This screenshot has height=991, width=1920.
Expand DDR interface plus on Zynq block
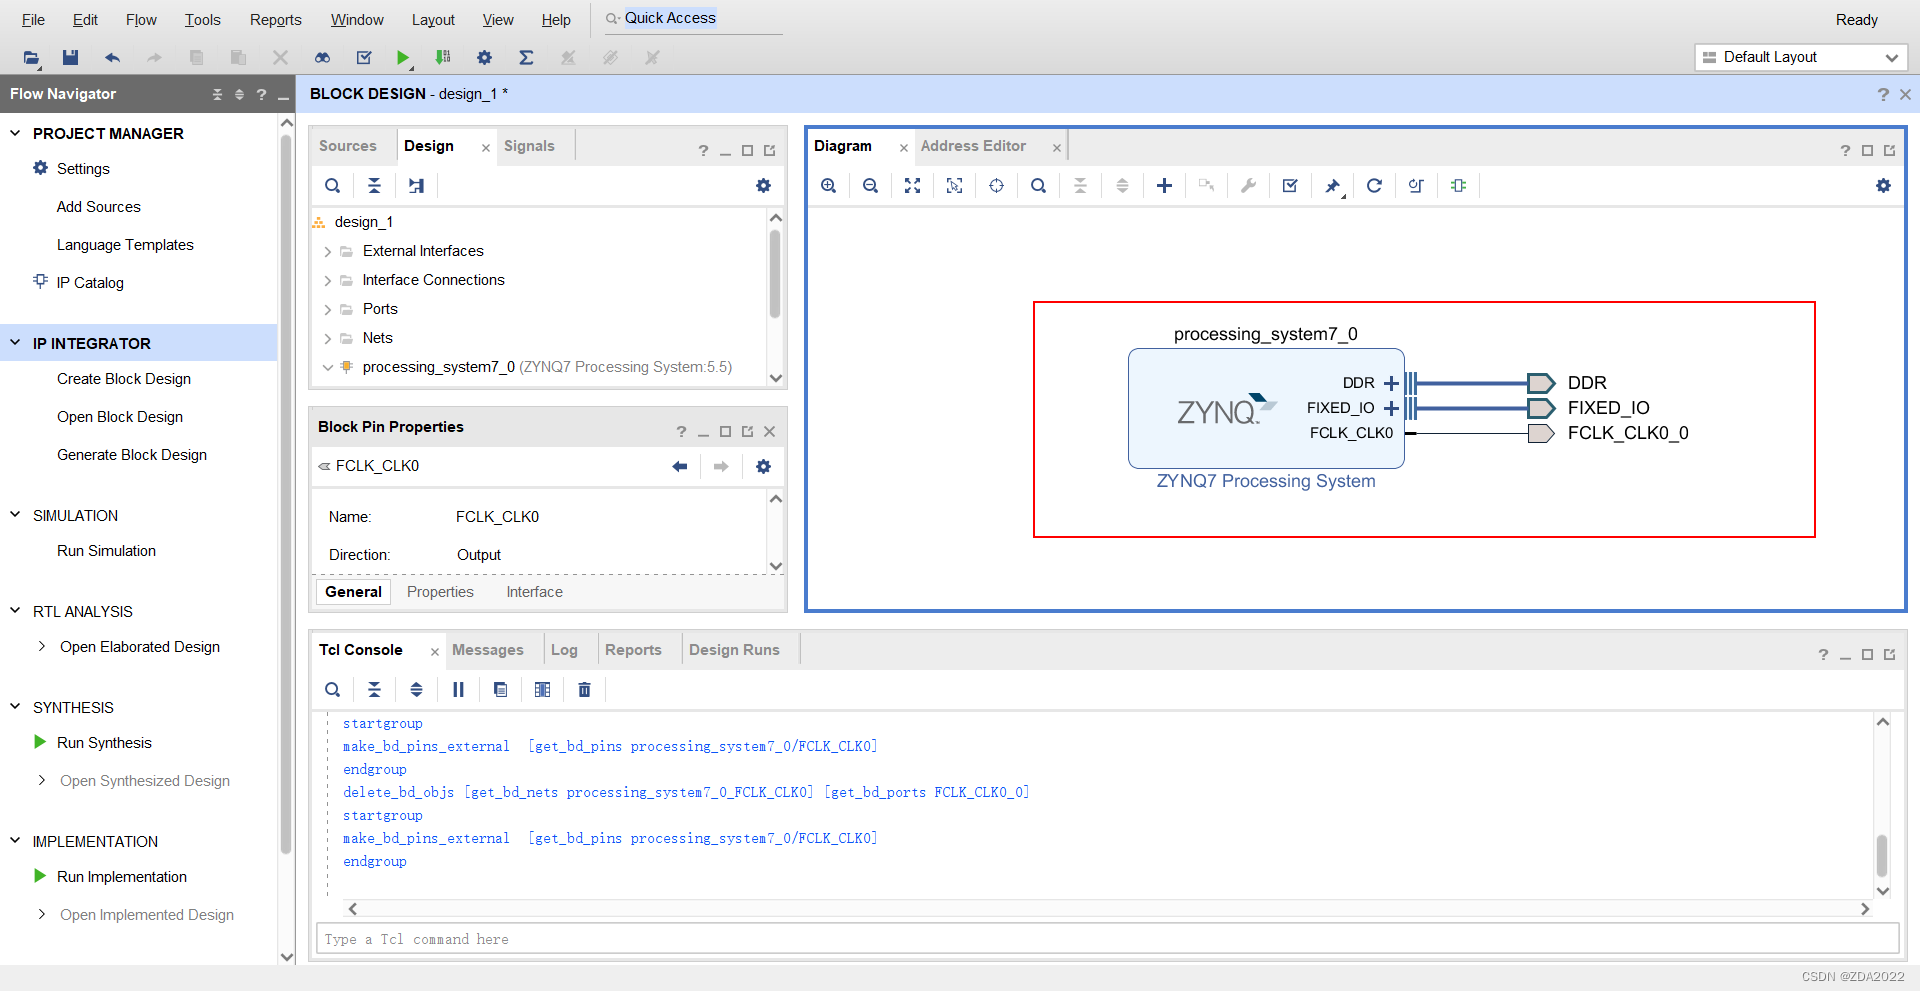1390,383
